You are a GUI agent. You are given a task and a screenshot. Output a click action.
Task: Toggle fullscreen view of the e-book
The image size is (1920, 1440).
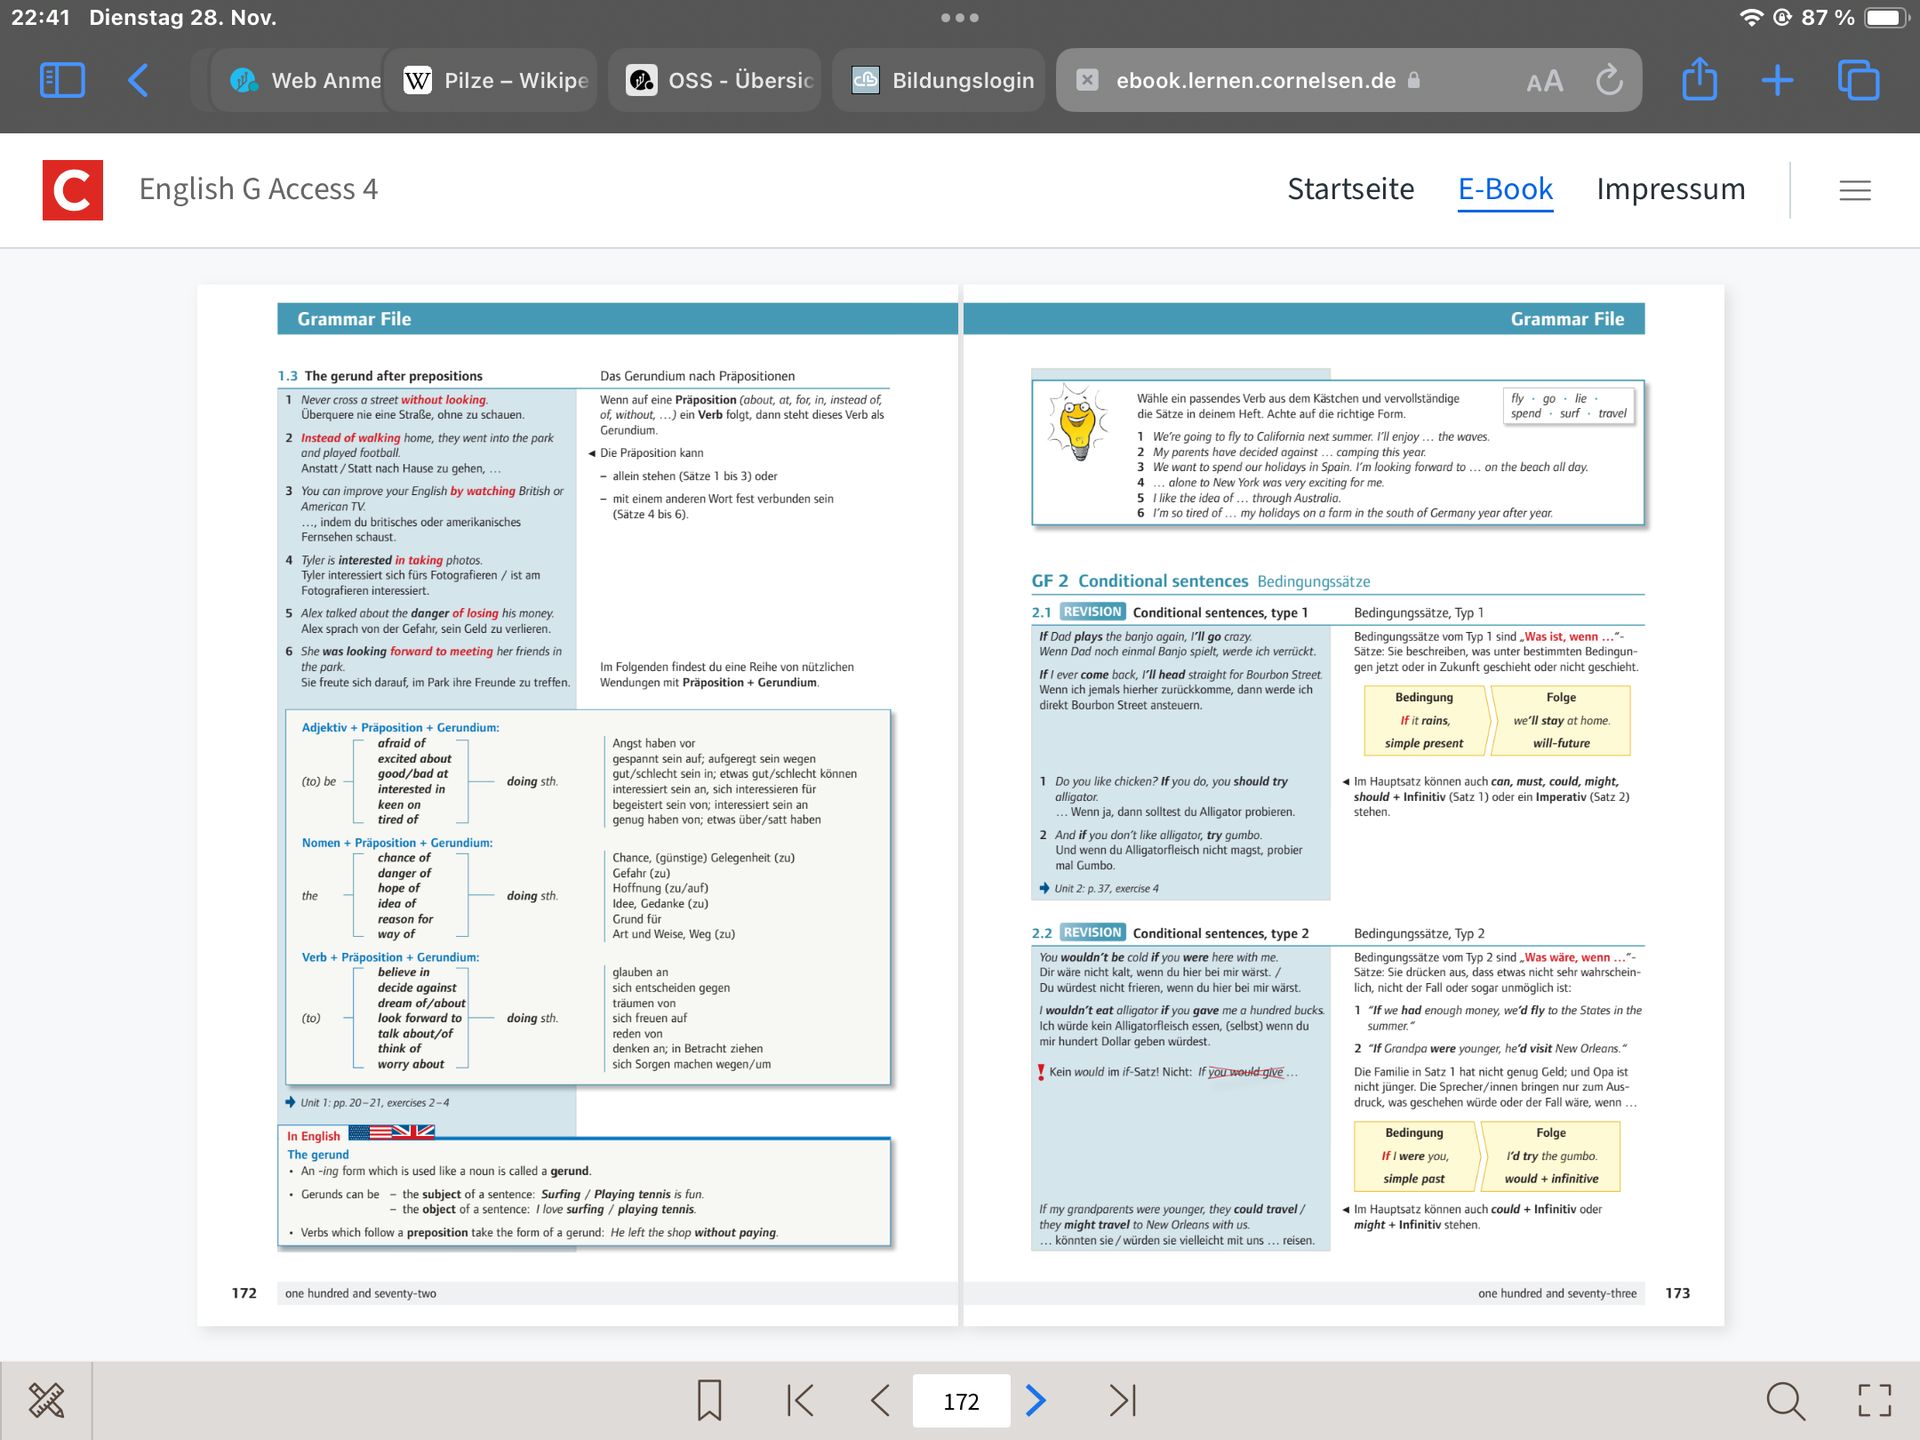tap(1874, 1400)
